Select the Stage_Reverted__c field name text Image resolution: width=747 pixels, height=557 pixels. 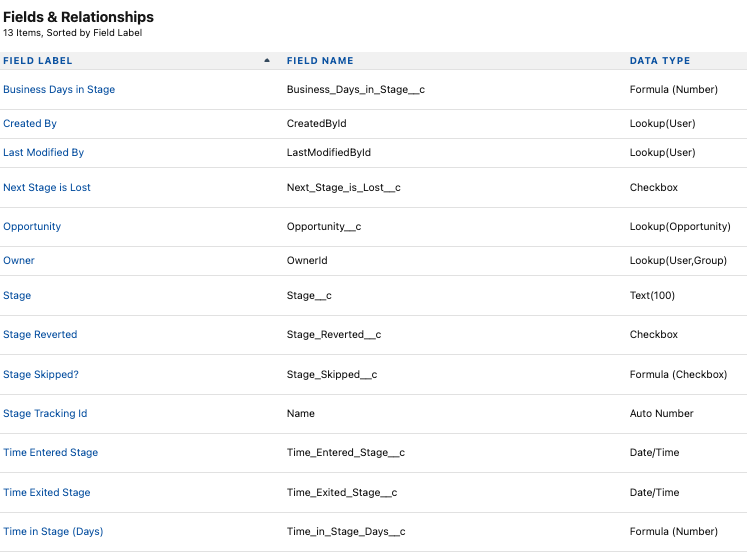(334, 334)
